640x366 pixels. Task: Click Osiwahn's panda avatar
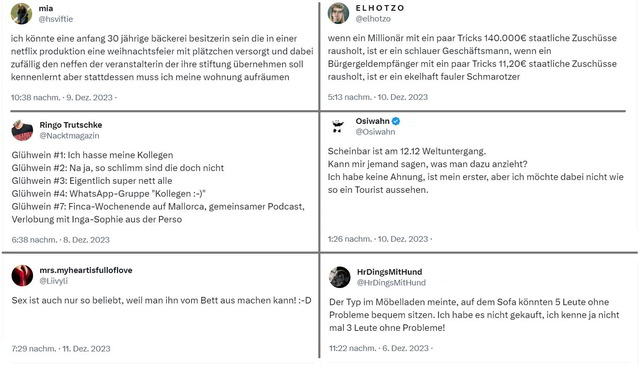[x=338, y=126]
